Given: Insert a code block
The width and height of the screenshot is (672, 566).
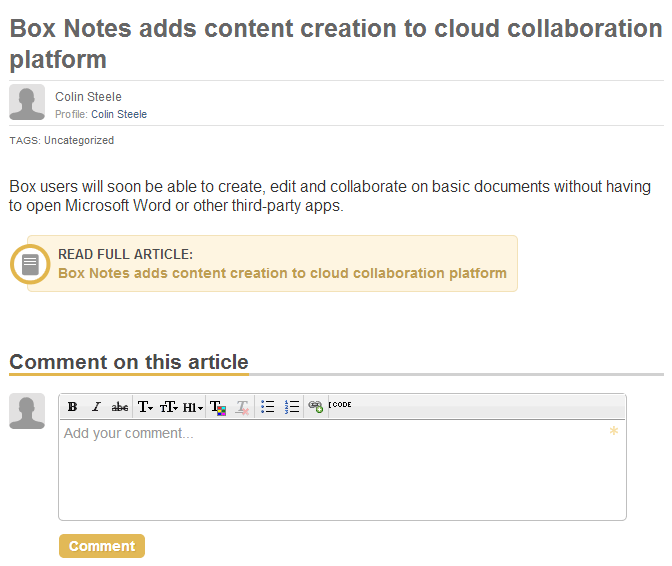Looking at the screenshot, I should click(340, 404).
